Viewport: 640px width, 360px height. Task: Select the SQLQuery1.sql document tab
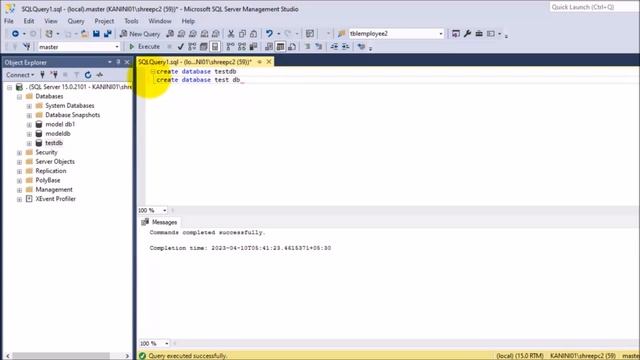tap(195, 62)
